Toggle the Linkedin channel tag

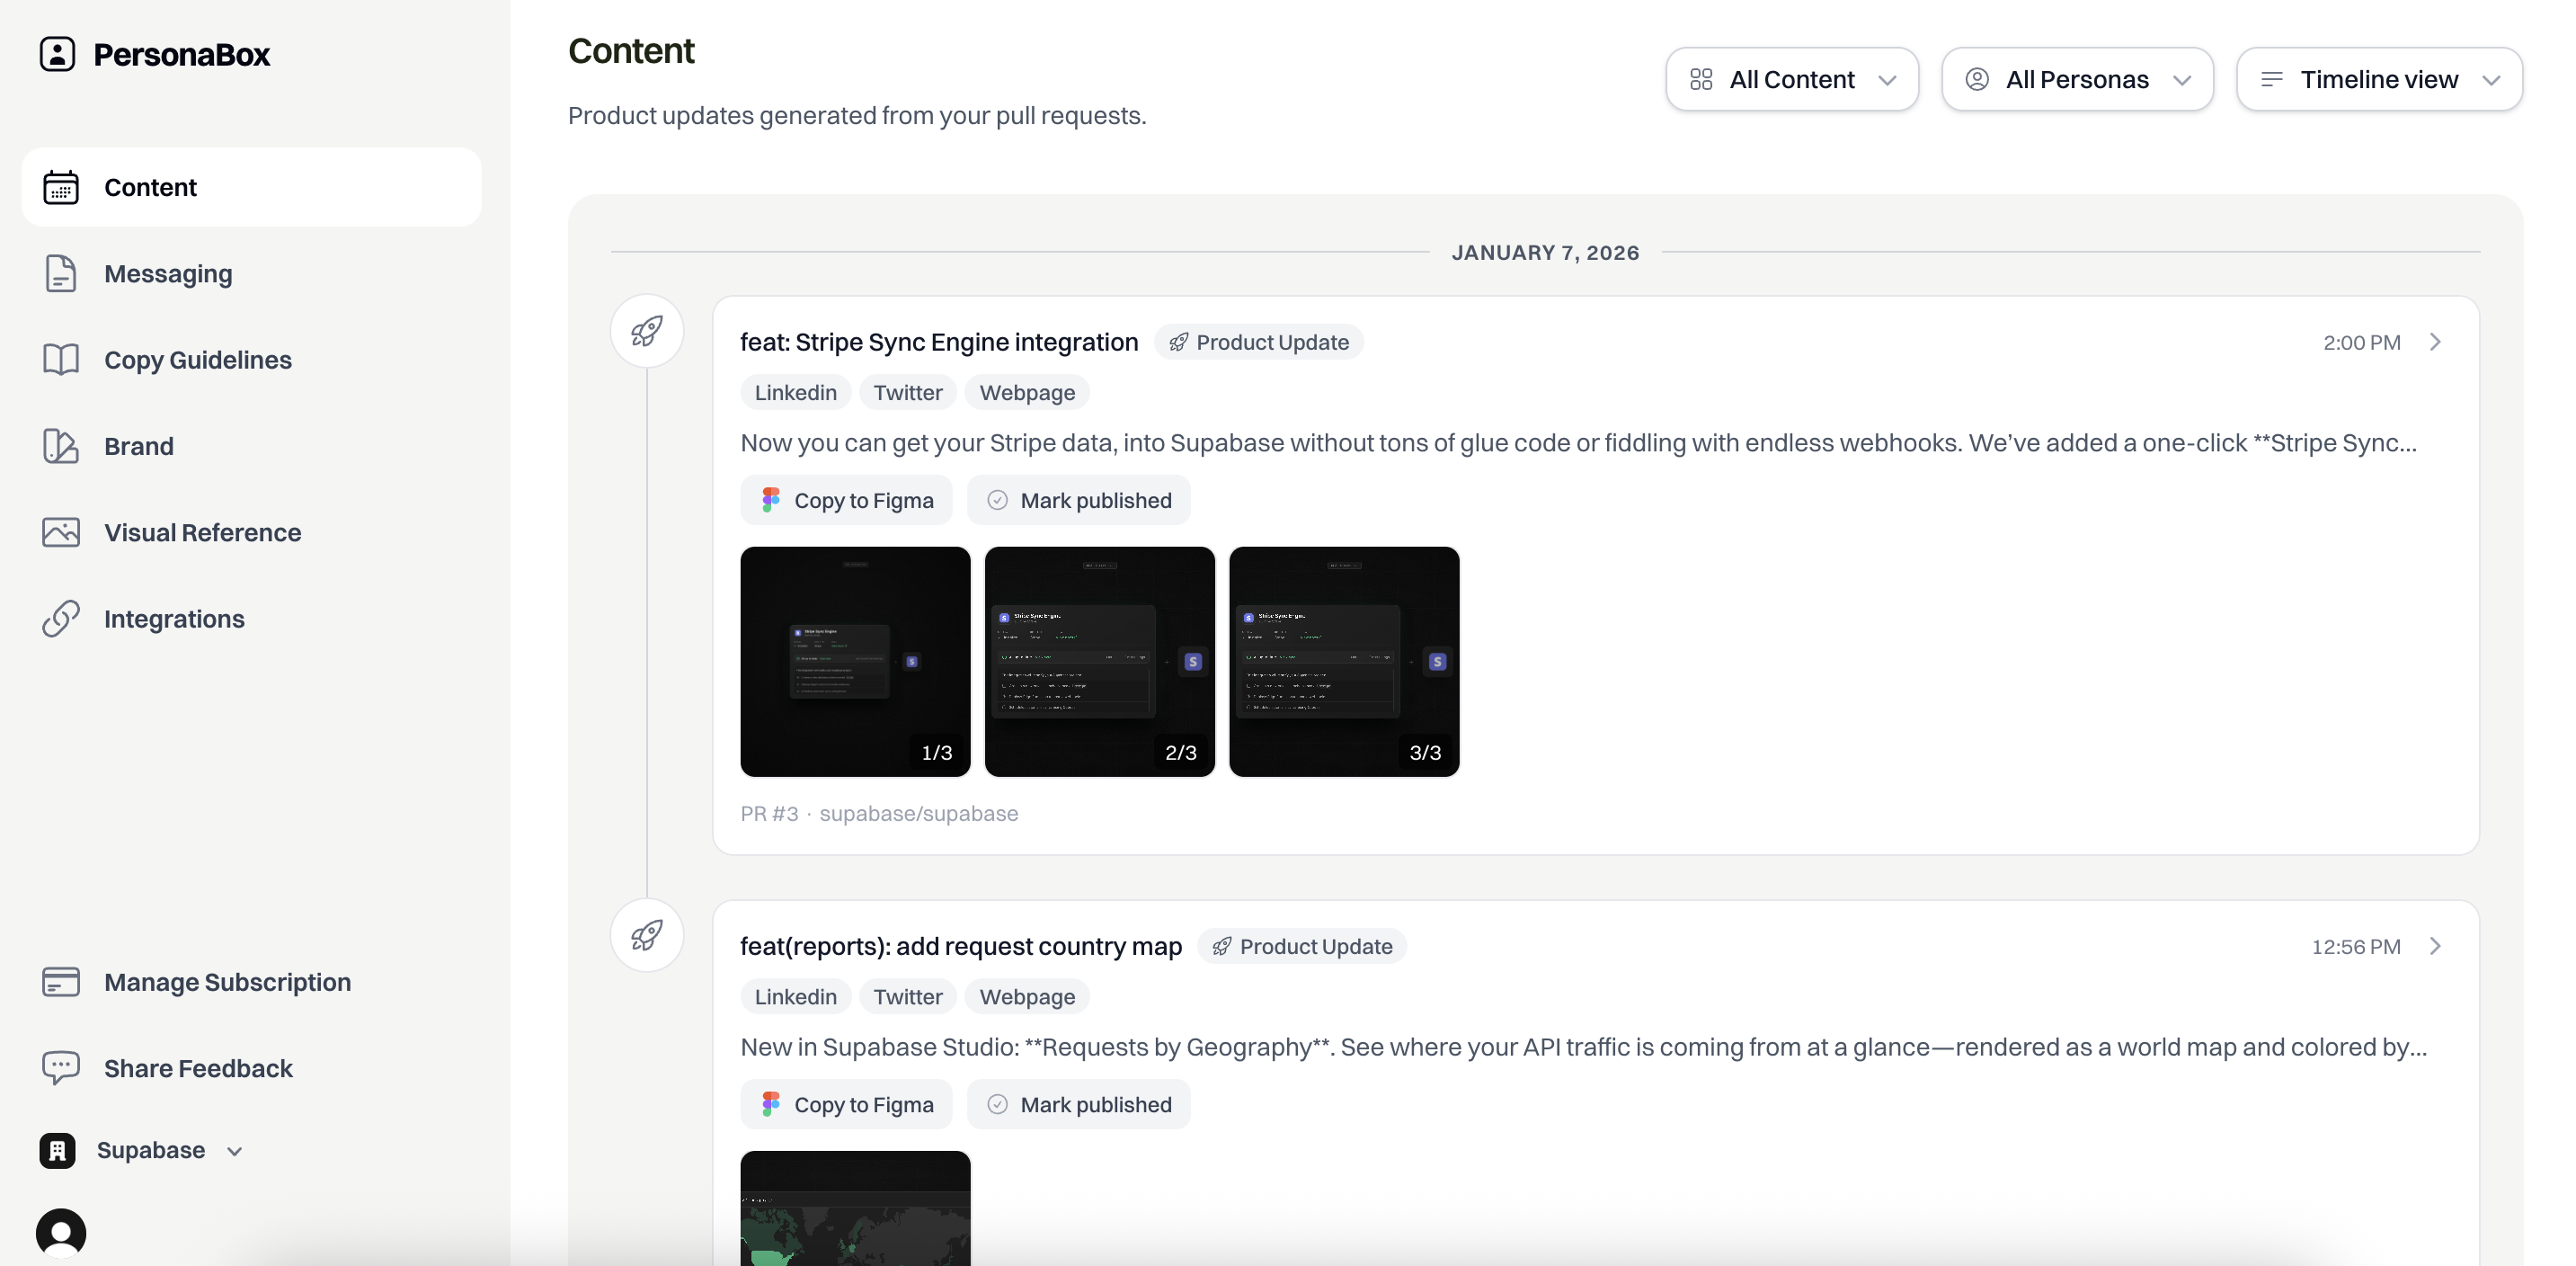tap(795, 392)
